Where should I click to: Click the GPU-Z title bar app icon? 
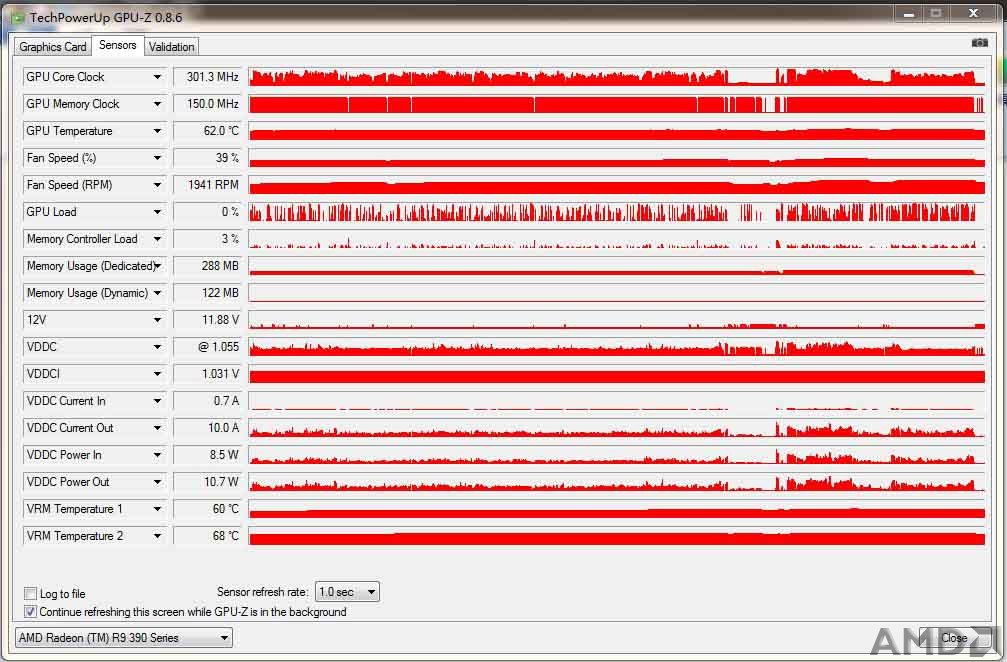point(18,17)
